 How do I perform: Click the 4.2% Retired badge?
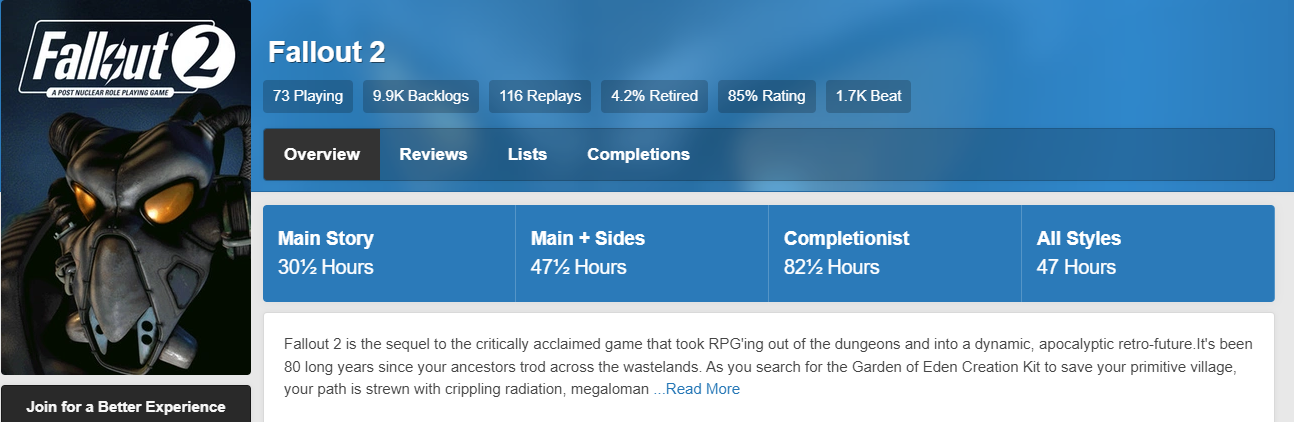pos(654,96)
